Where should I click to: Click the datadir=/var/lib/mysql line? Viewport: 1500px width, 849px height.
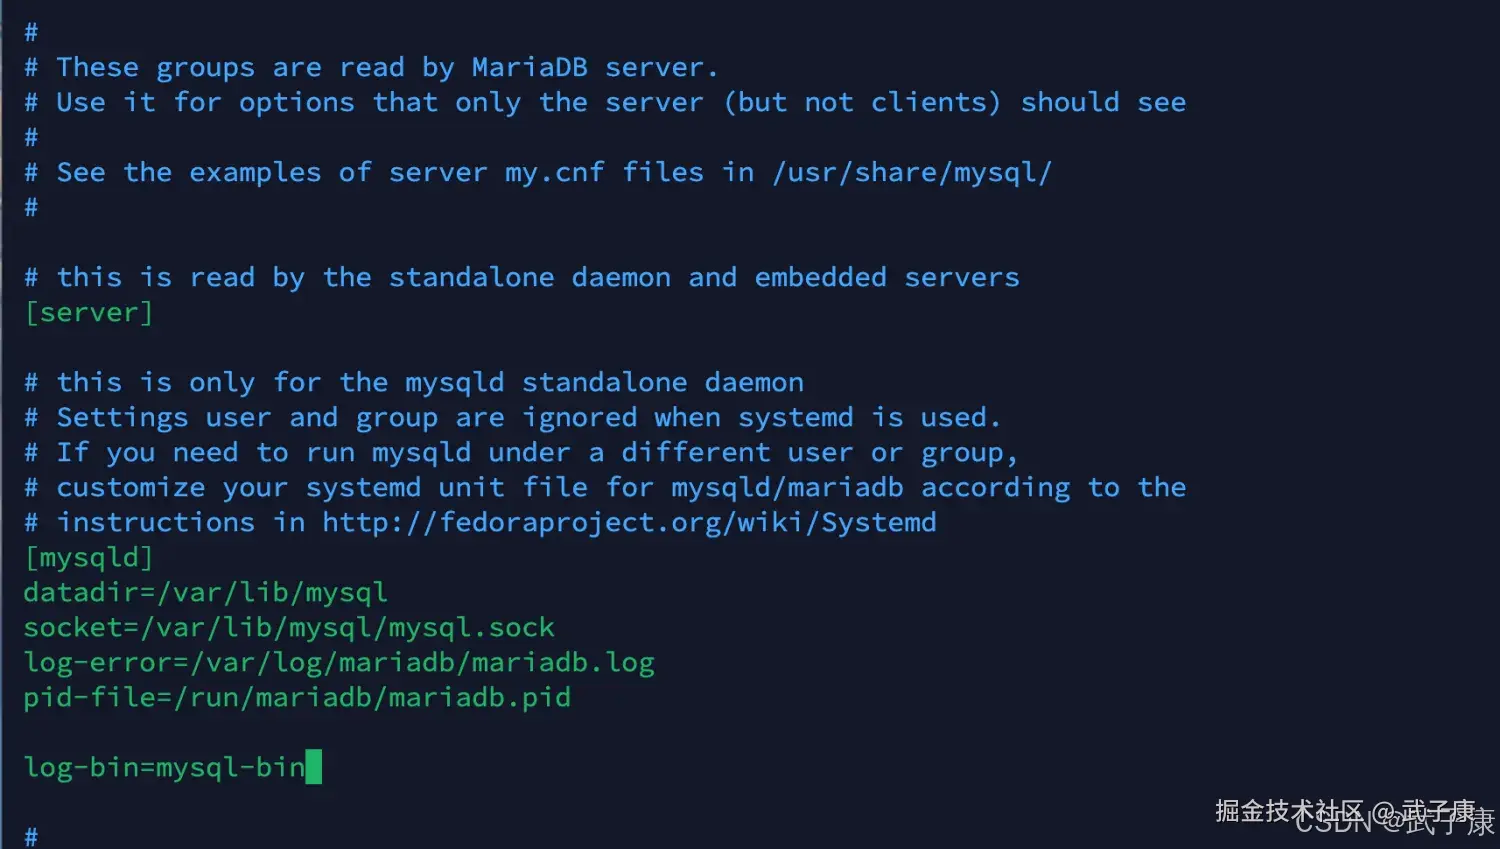click(205, 592)
